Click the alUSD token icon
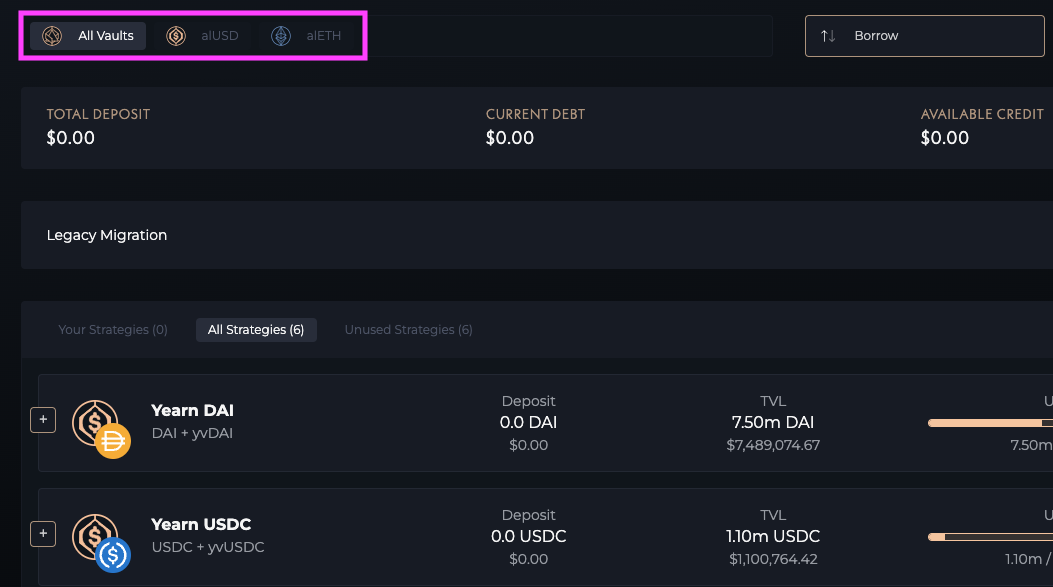 point(176,36)
